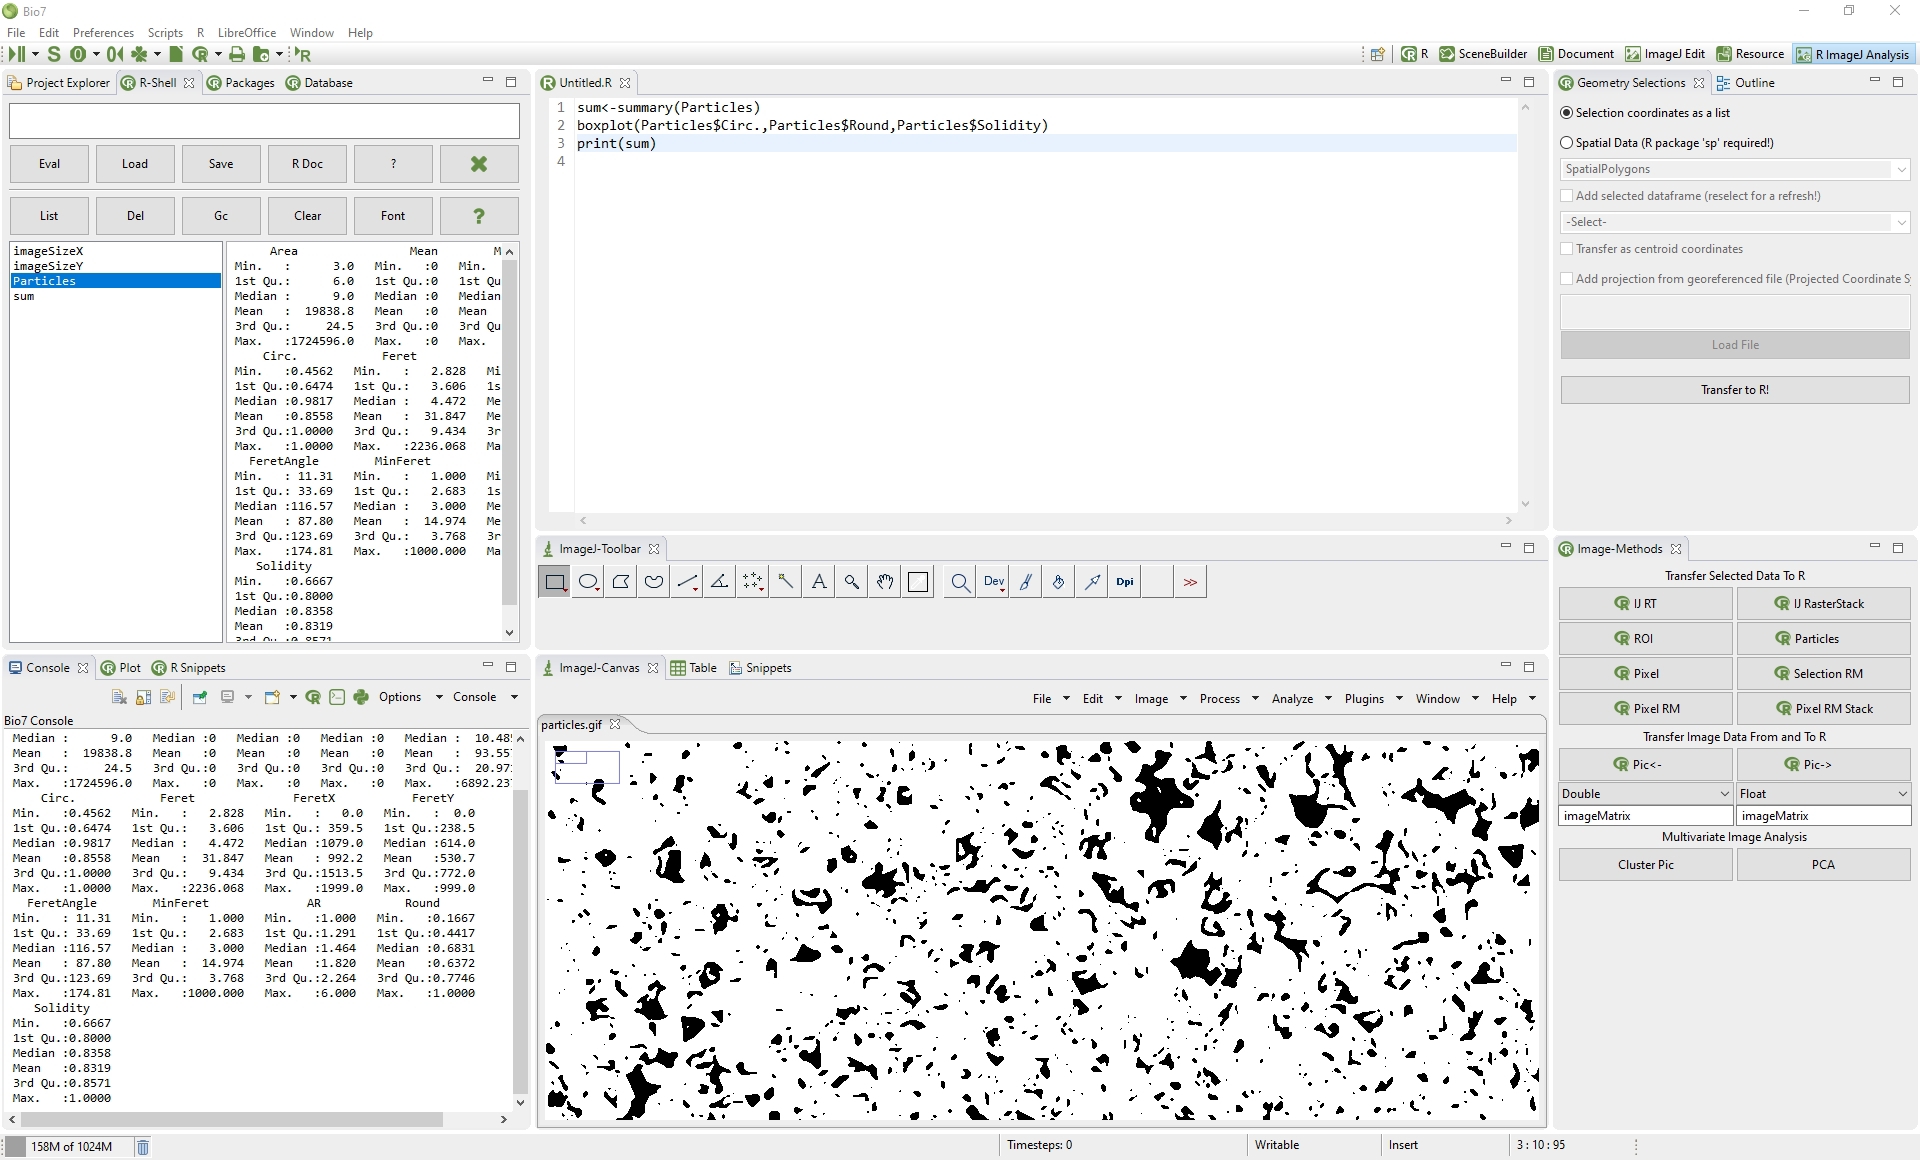1920x1160 pixels.
Task: Select the magnifying glass zoom tool
Action: click(x=852, y=581)
